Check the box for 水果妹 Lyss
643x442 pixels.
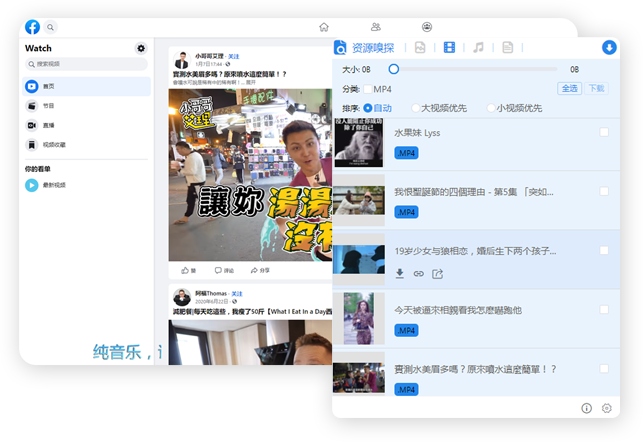(604, 132)
